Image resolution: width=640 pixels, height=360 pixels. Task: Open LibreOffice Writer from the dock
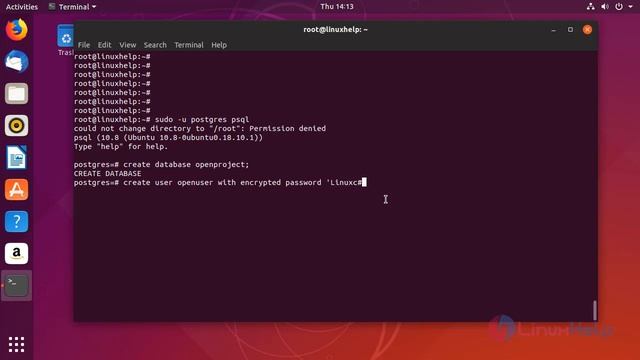[16, 158]
